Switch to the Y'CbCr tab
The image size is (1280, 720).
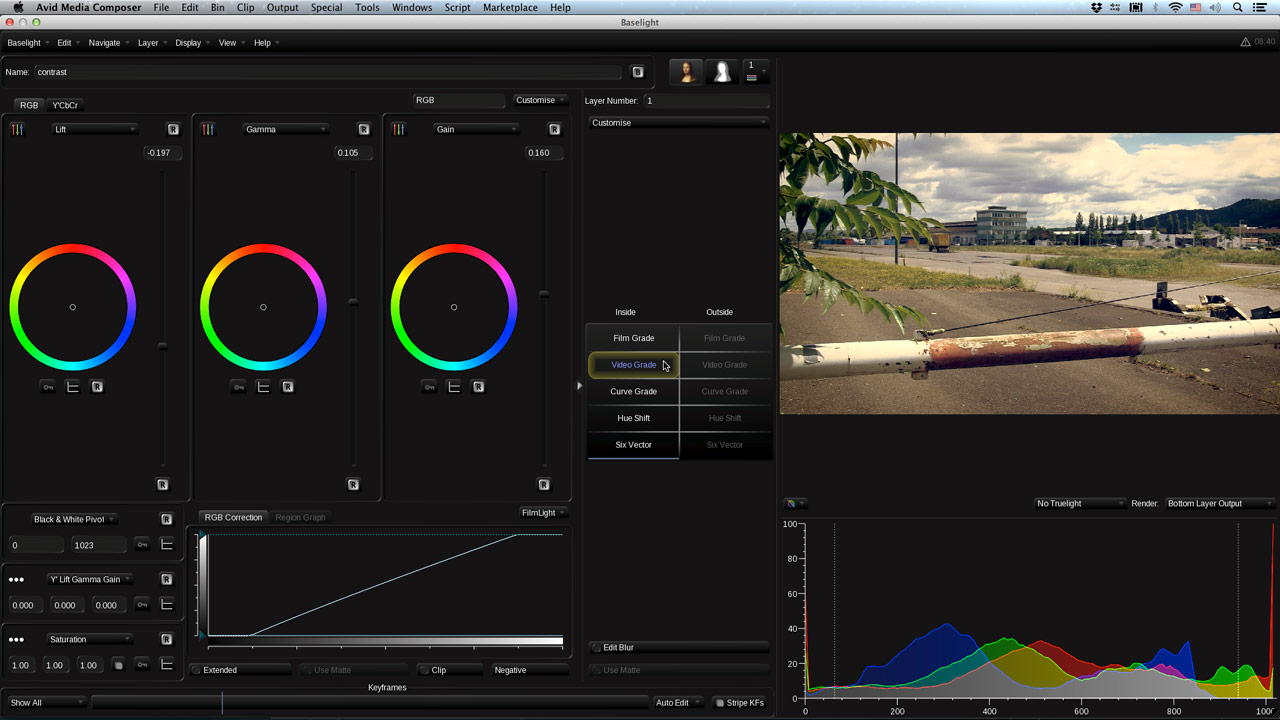pos(65,105)
